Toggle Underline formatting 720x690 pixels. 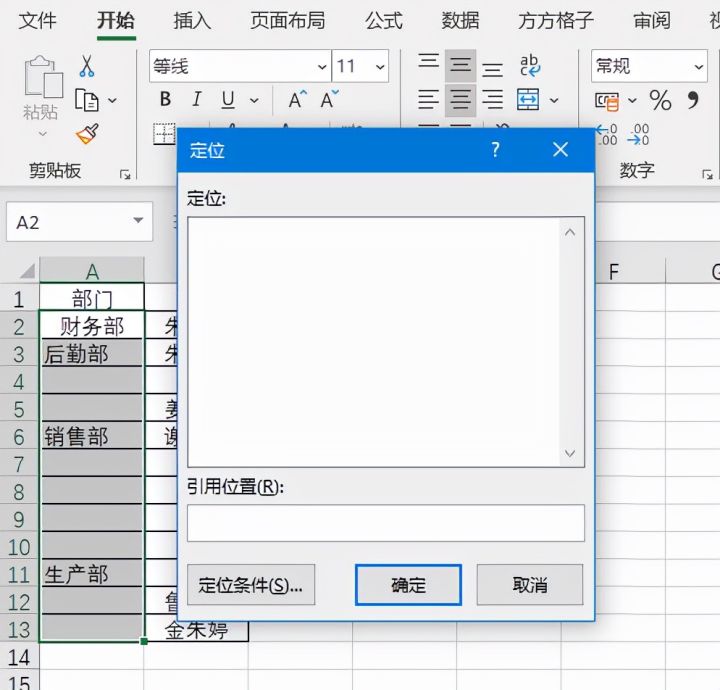click(228, 100)
